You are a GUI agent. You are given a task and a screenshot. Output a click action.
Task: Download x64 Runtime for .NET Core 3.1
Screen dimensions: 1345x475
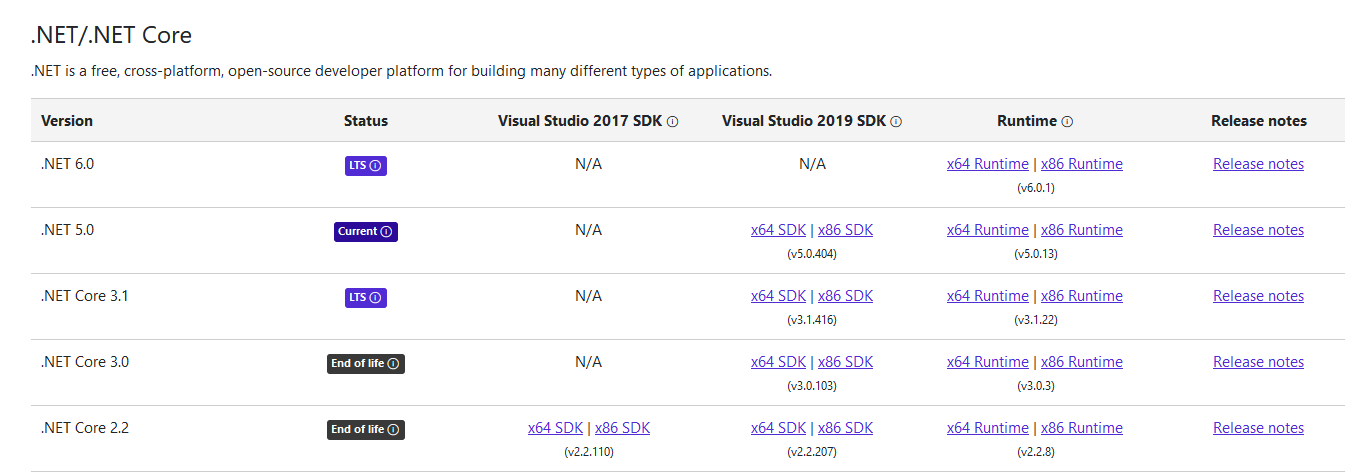point(988,296)
